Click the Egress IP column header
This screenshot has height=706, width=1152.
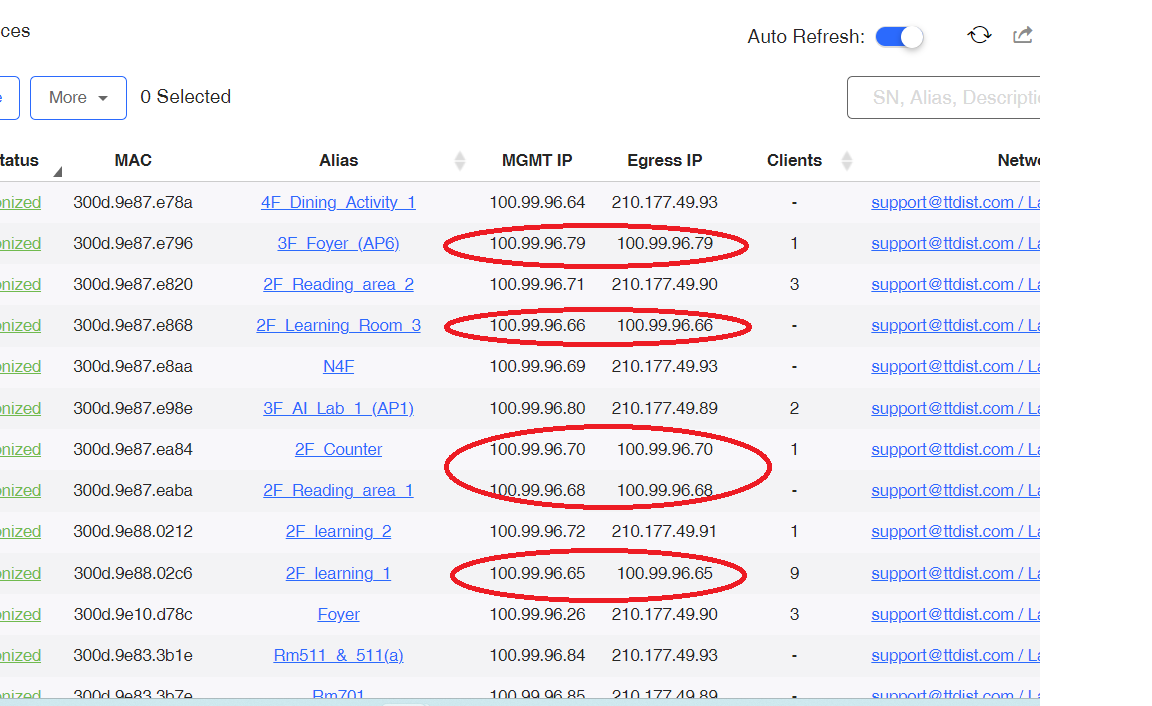pyautogui.click(x=664, y=161)
